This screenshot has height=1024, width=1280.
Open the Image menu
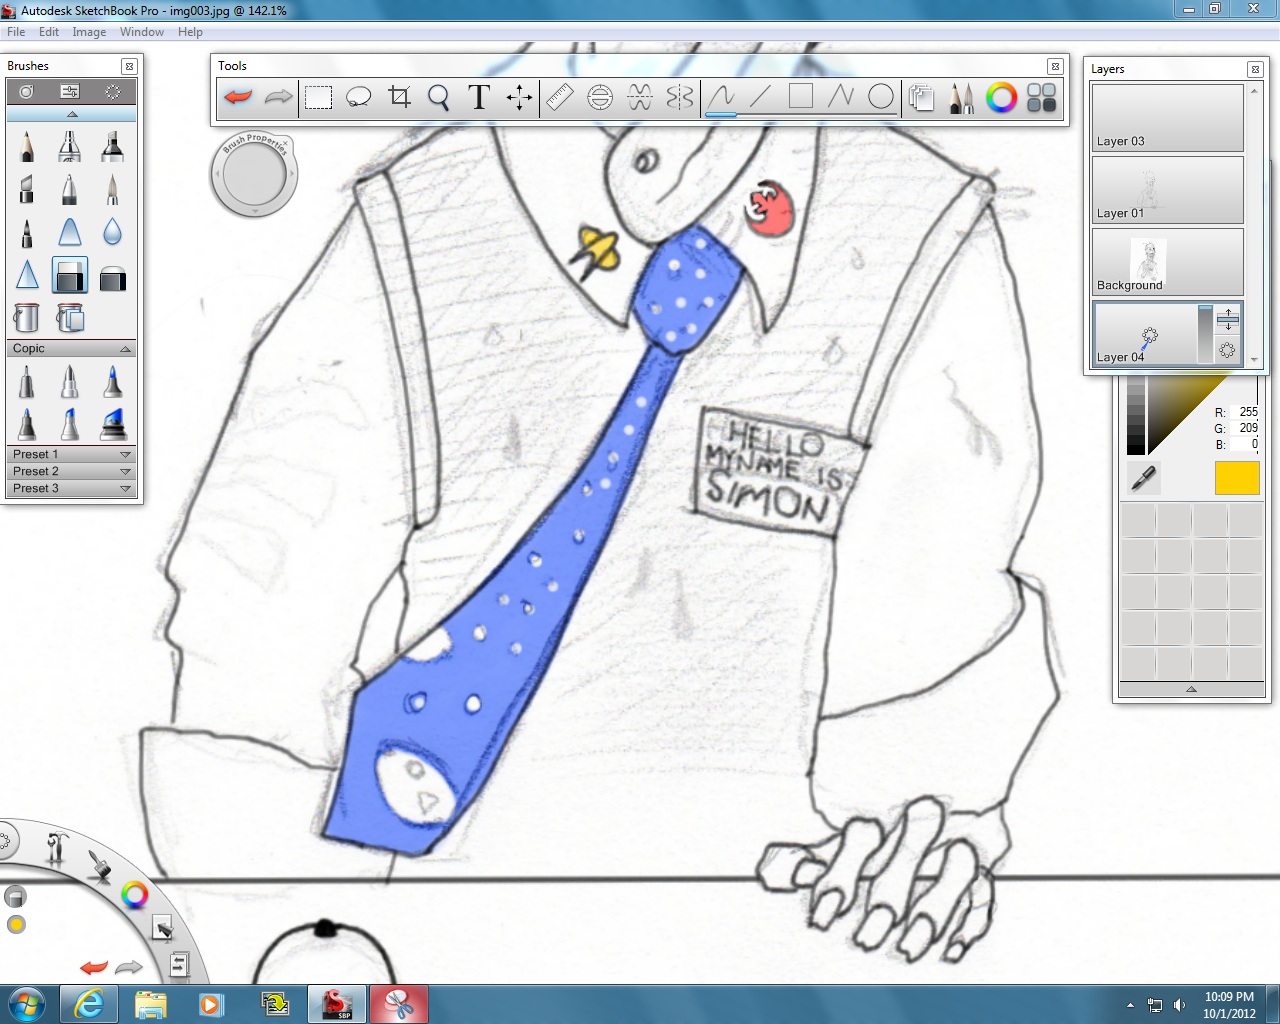[89, 32]
